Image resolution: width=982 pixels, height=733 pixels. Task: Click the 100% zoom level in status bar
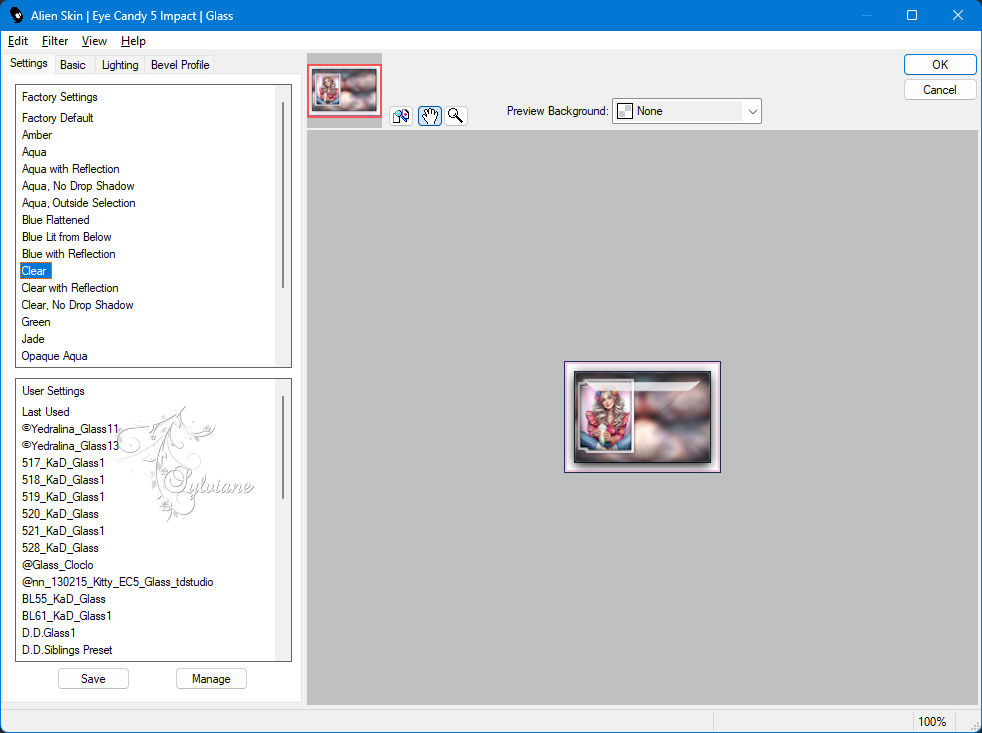pyautogui.click(x=932, y=722)
